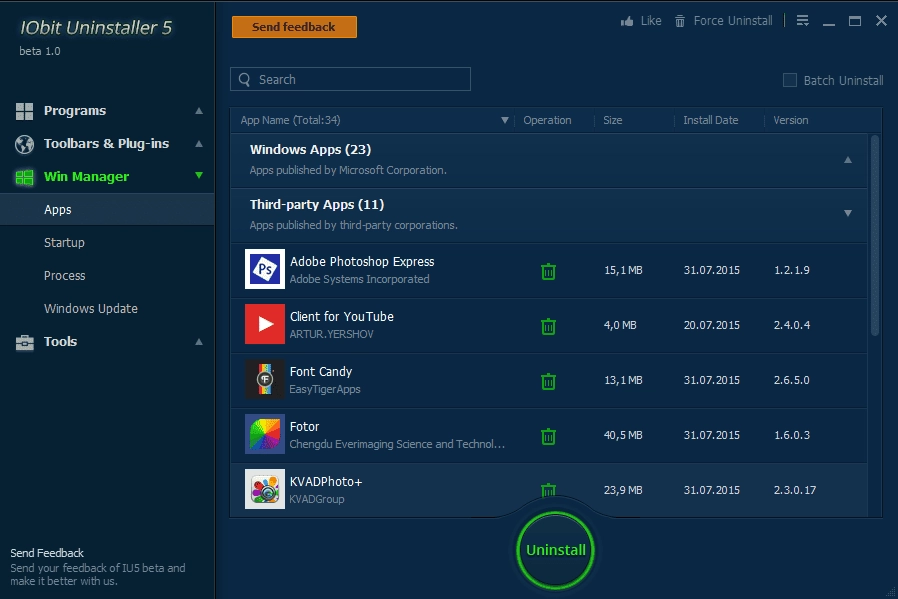Click the orange Send feedback button
The width and height of the screenshot is (898, 599).
294,27
